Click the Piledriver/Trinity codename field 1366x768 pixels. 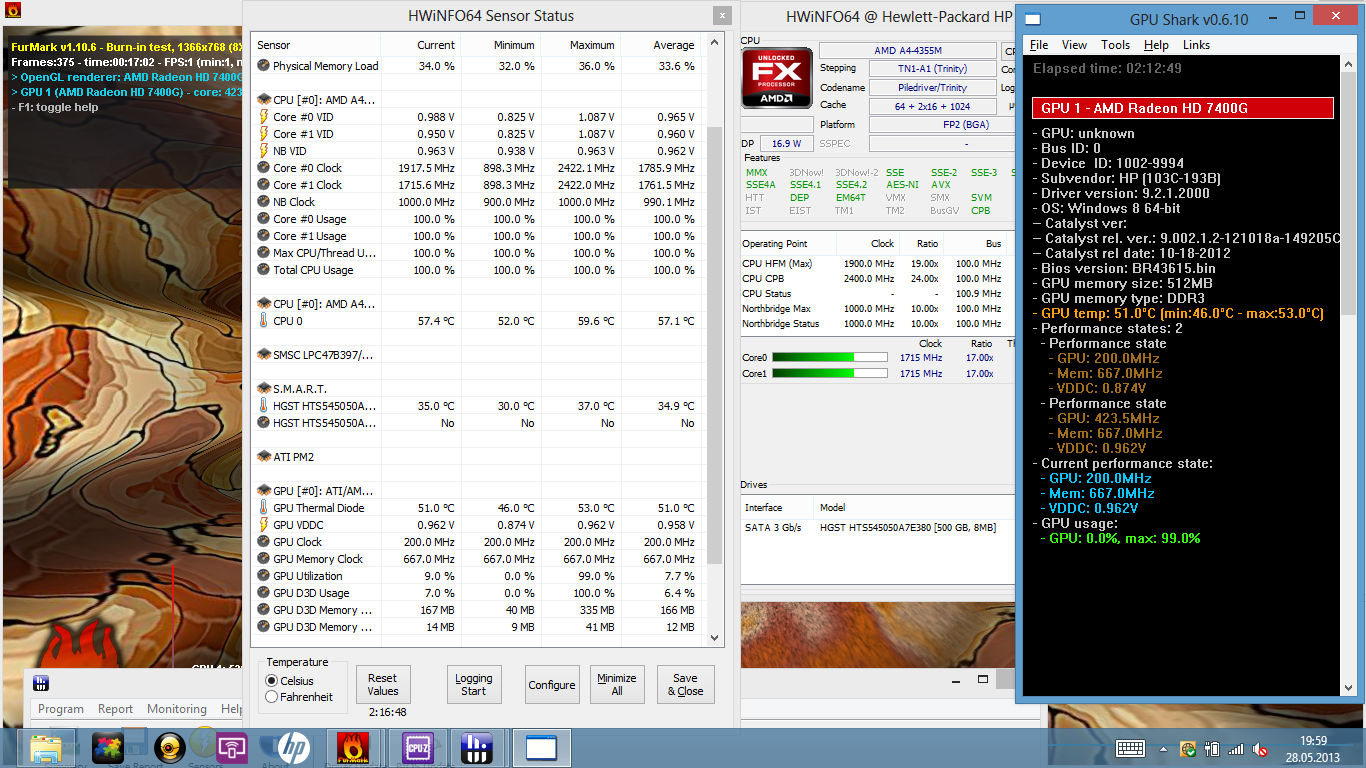932,87
